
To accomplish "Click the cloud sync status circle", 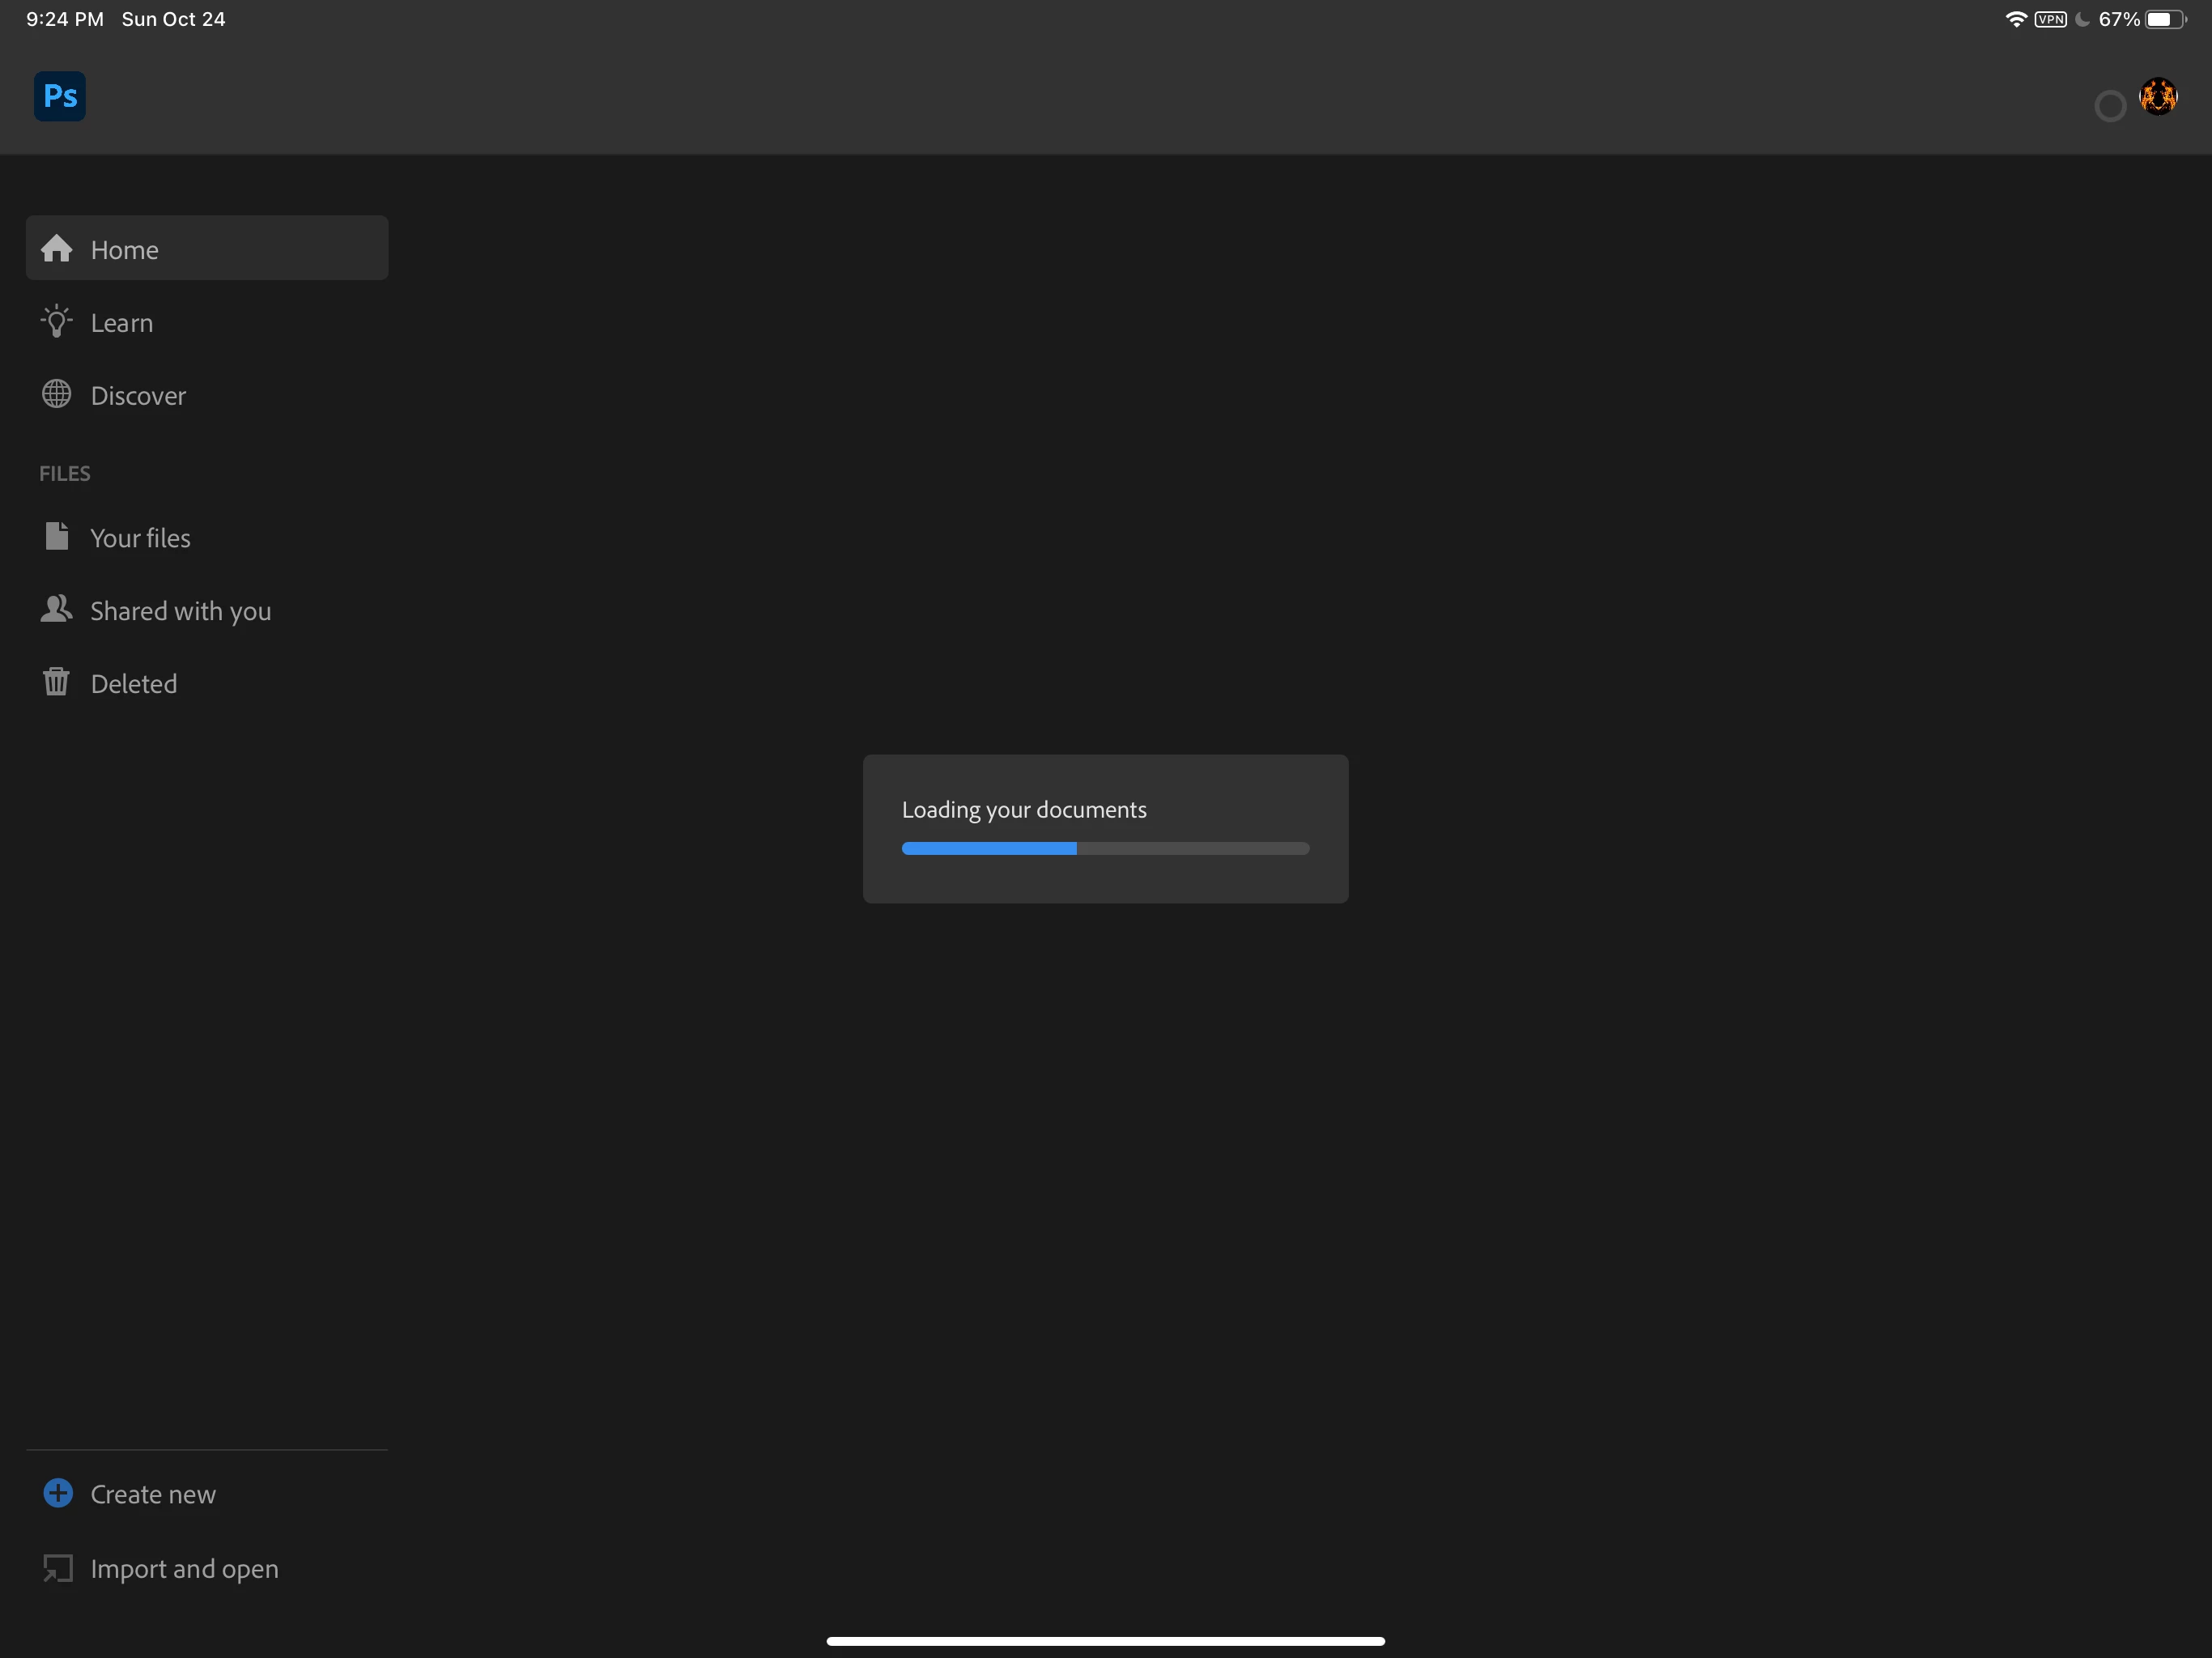I will point(2109,106).
